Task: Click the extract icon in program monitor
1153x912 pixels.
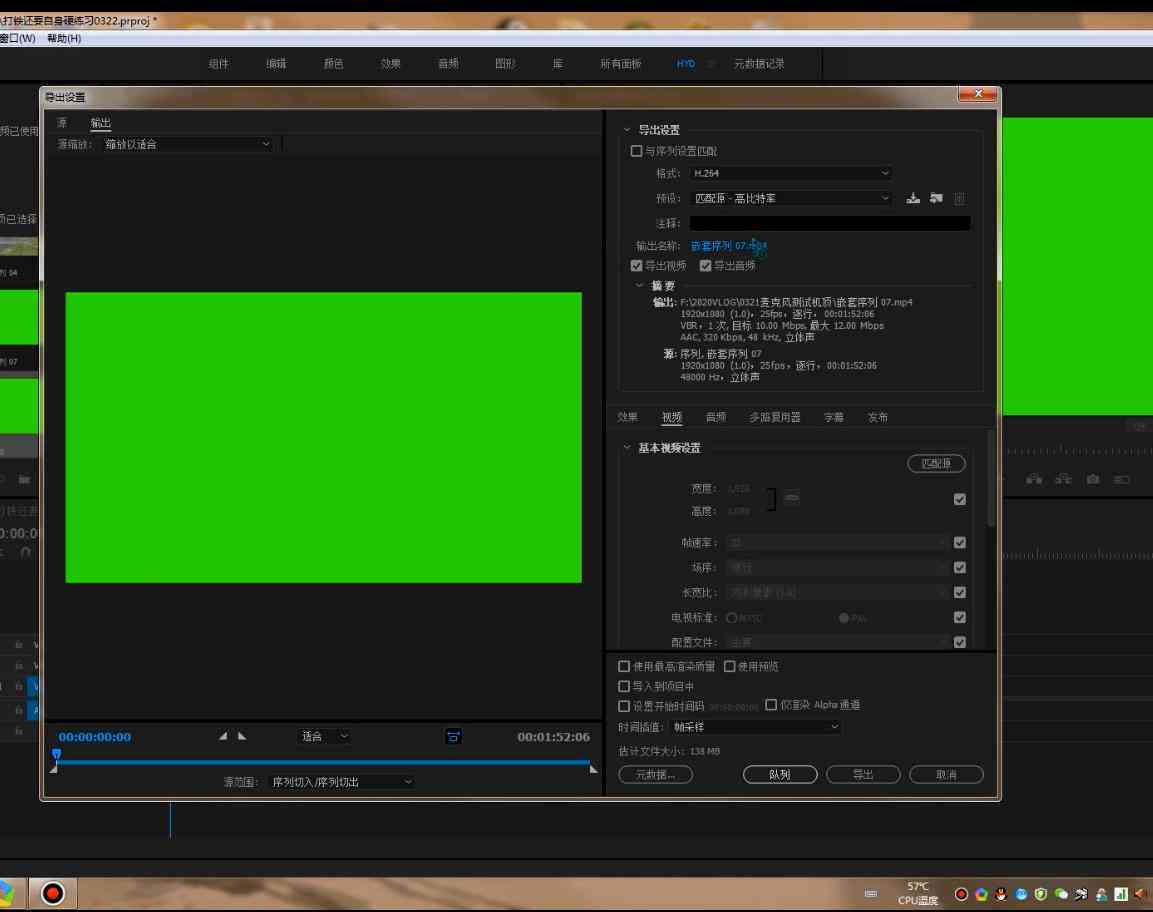Action: pyautogui.click(x=1063, y=479)
